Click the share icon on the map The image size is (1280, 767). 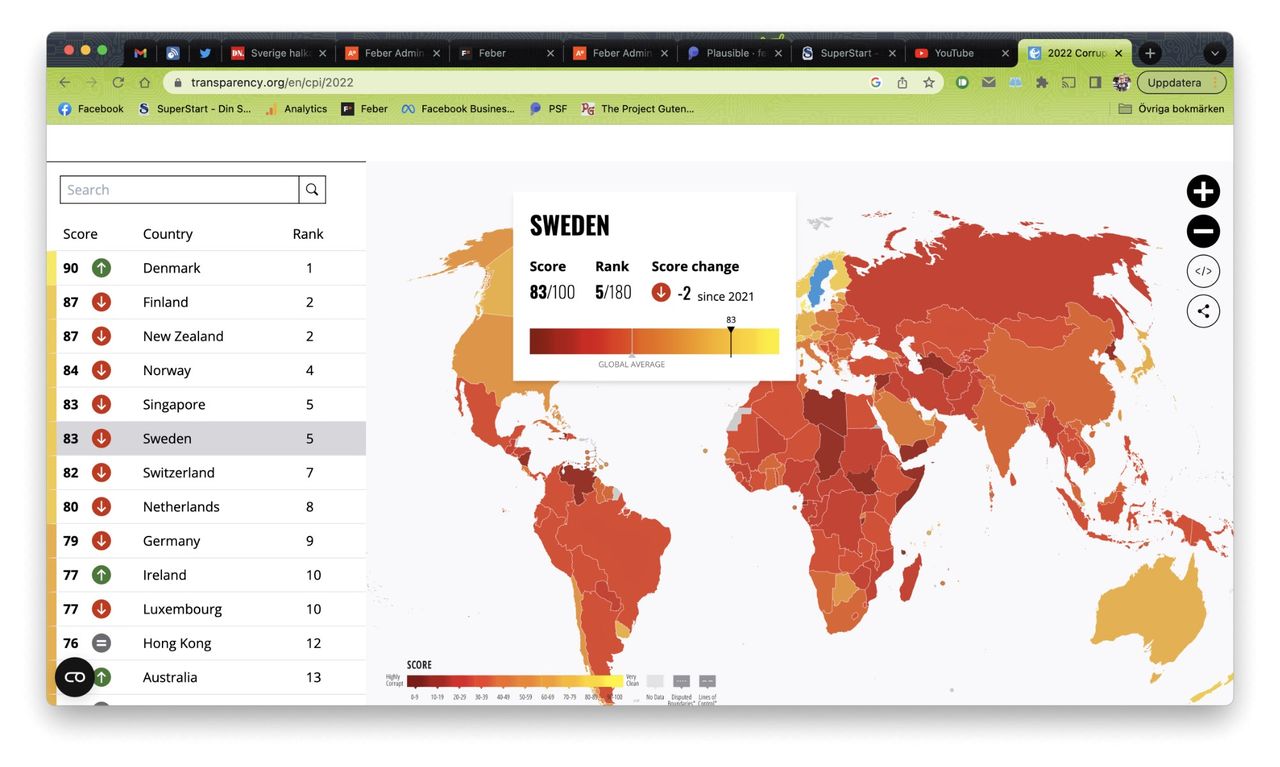1203,311
